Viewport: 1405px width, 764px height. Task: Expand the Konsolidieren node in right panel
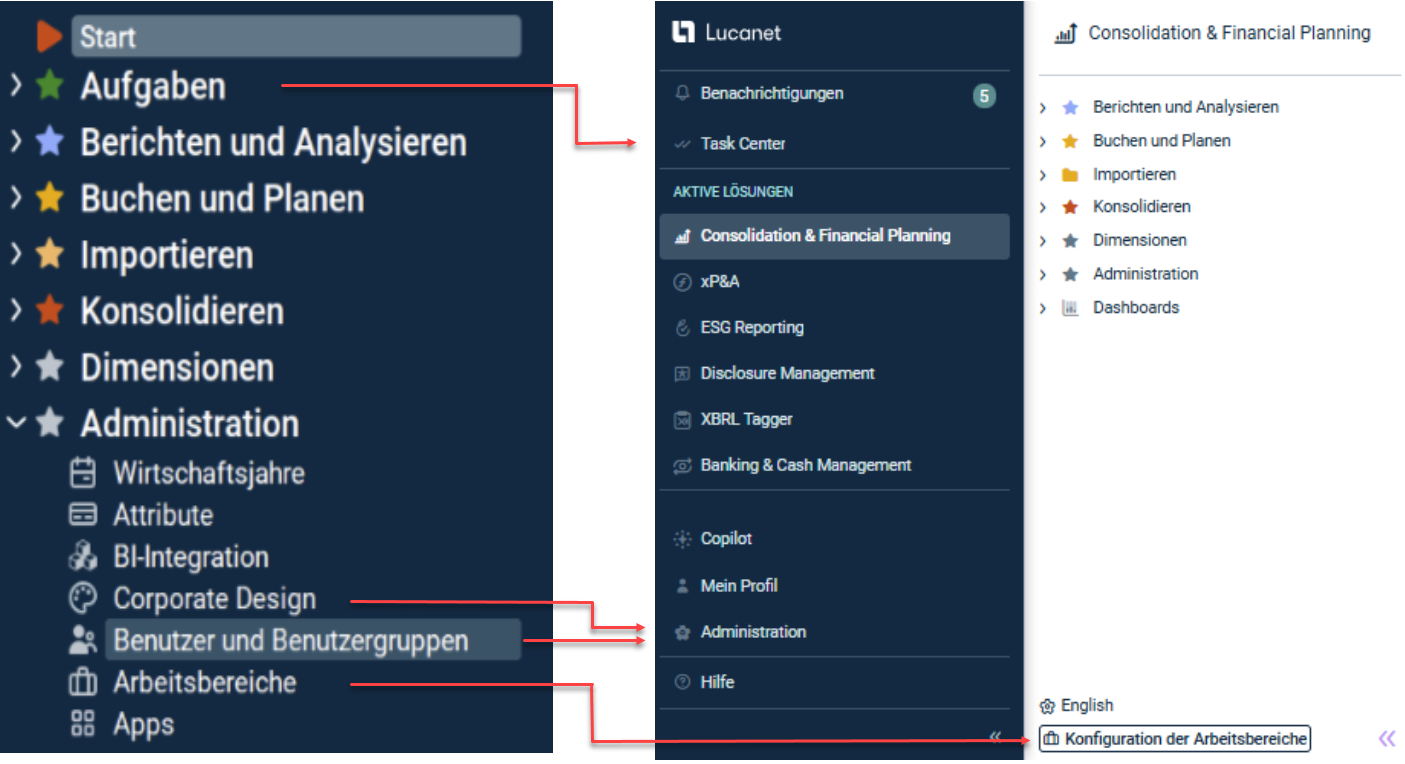pyautogui.click(x=1043, y=207)
